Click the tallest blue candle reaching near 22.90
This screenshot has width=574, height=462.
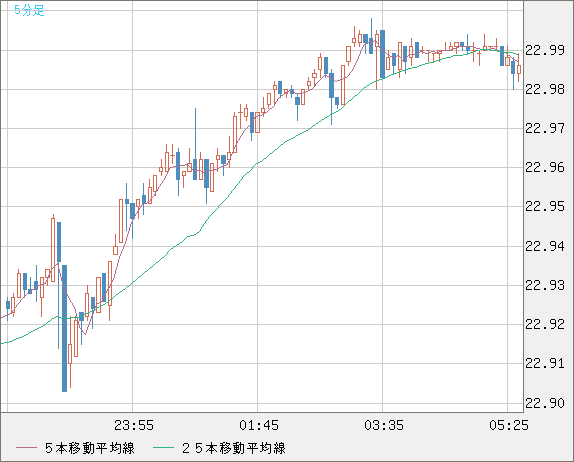pos(64,328)
